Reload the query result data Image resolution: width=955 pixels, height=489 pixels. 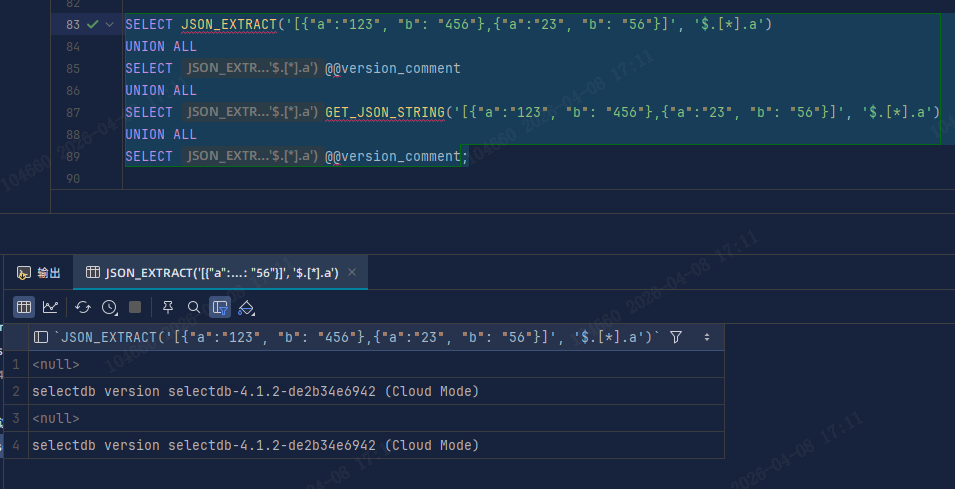[x=83, y=307]
